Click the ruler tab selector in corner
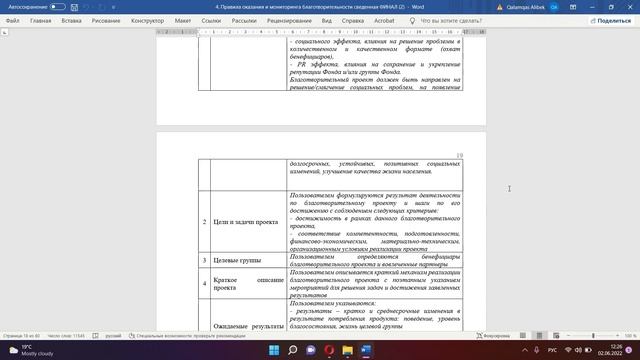 tap(4, 32)
